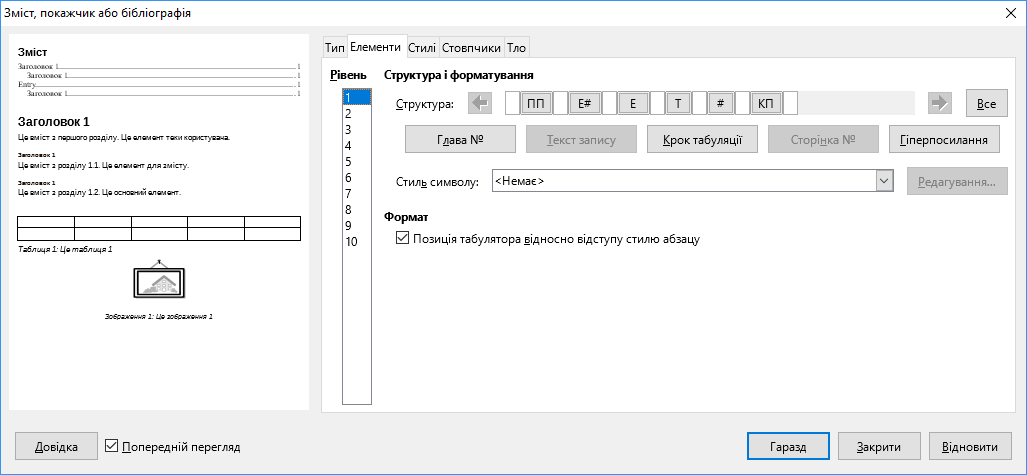Select the Е entry text token
1027x475 pixels.
click(633, 104)
